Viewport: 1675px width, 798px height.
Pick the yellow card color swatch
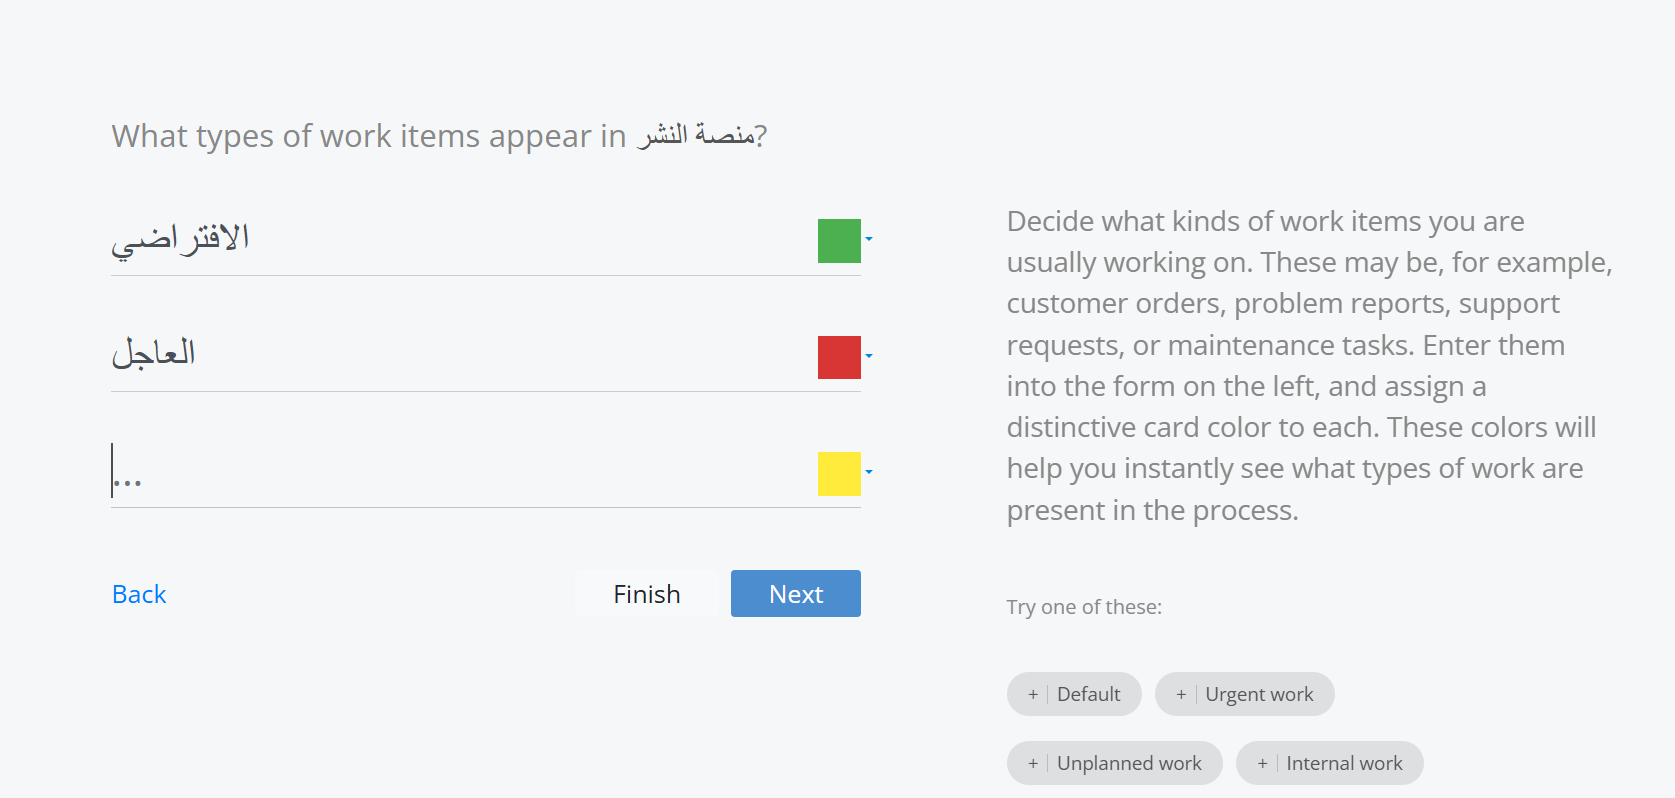pos(839,474)
